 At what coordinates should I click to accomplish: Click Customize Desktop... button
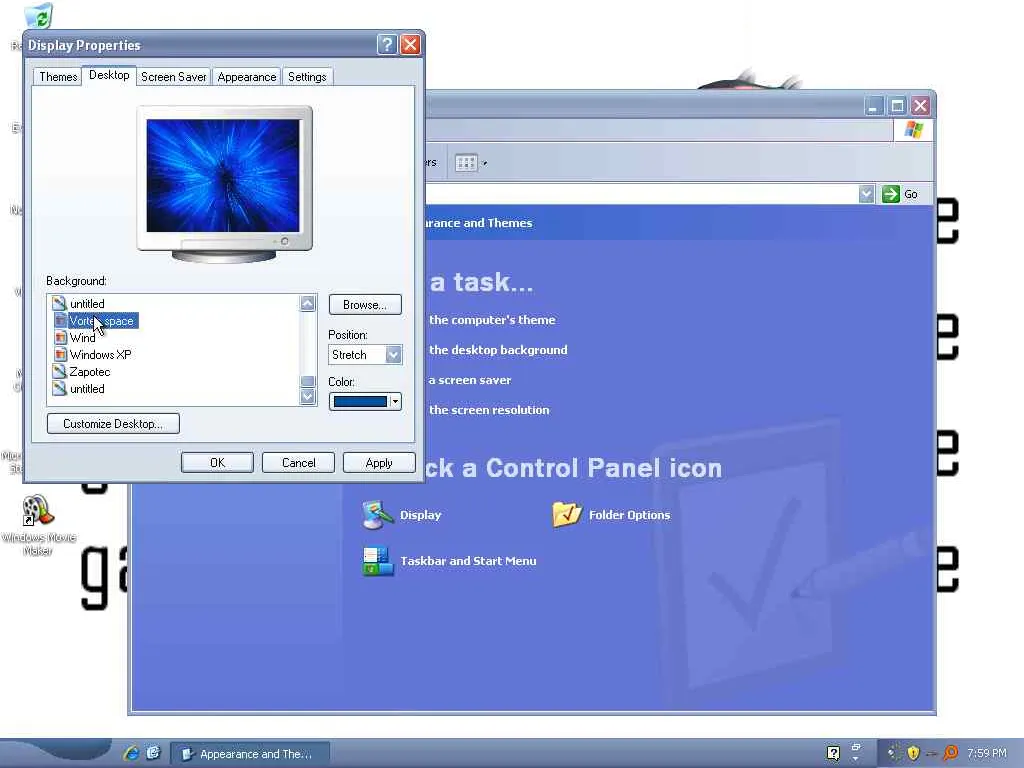(x=113, y=423)
